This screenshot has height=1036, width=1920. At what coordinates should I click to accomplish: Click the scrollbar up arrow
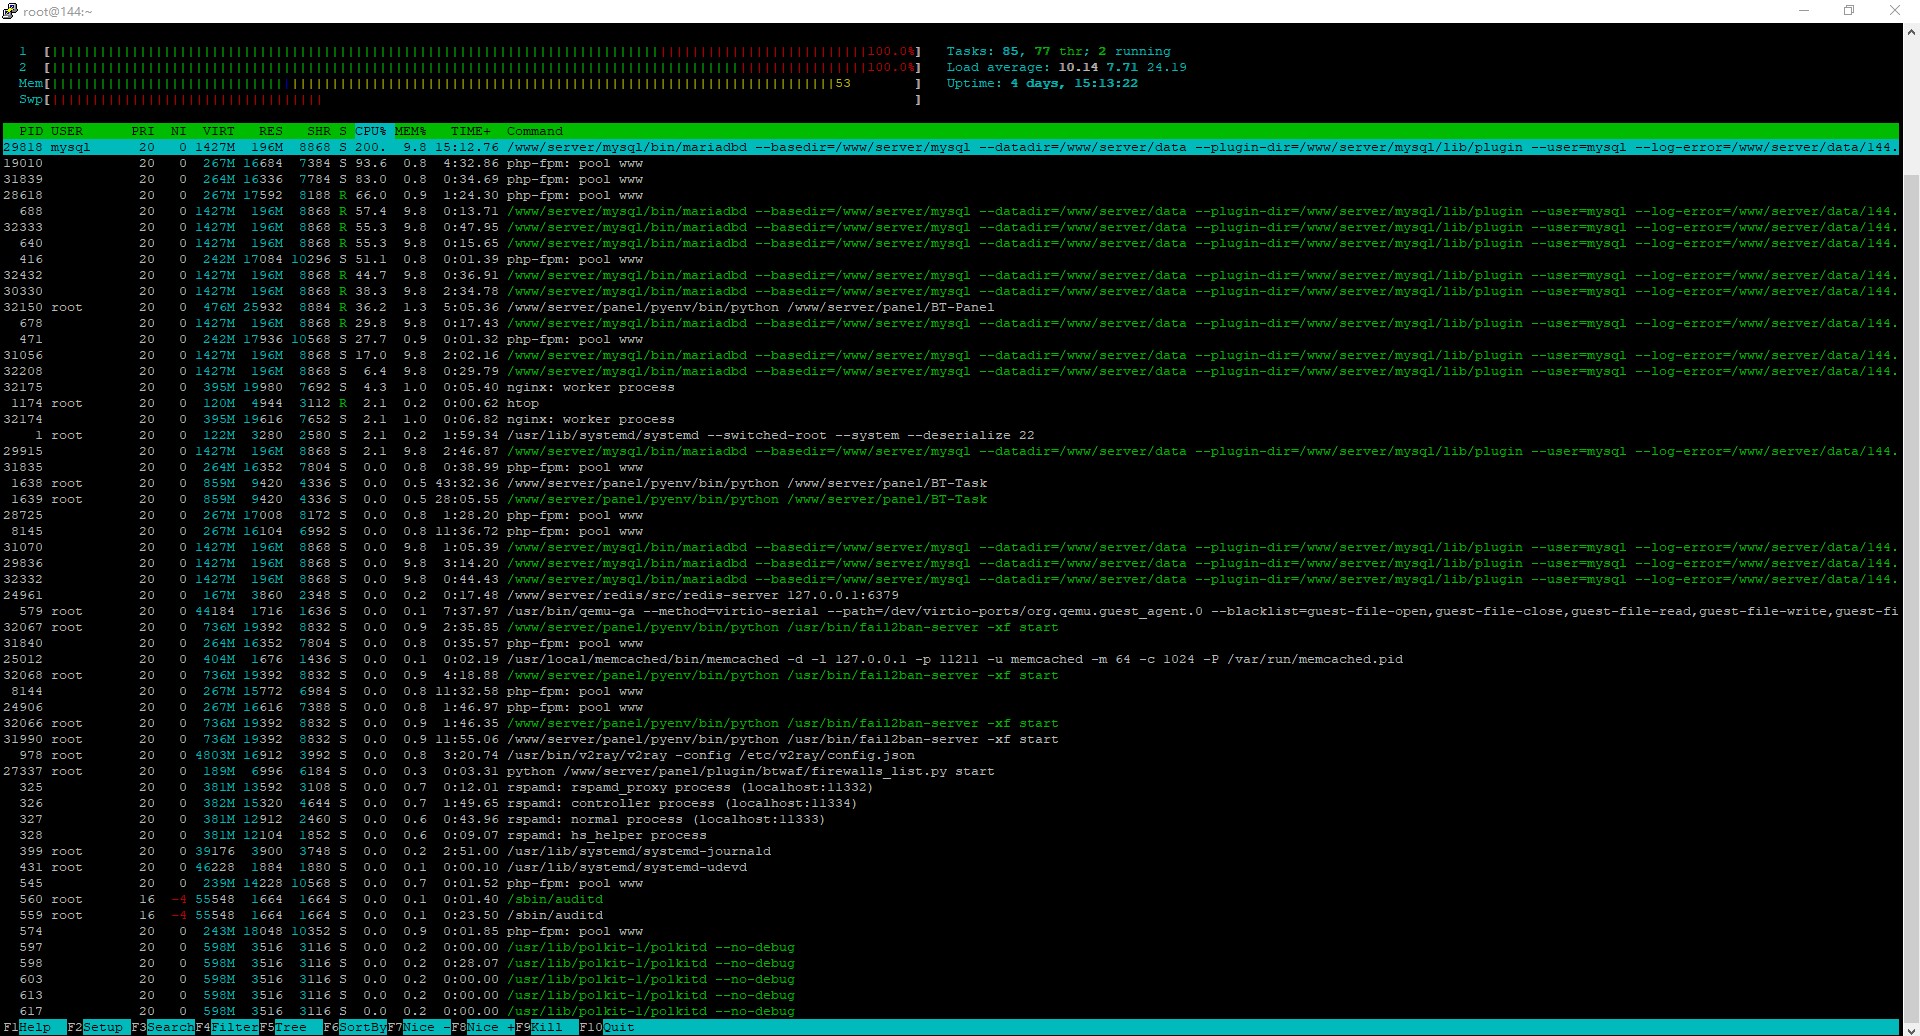click(1911, 32)
